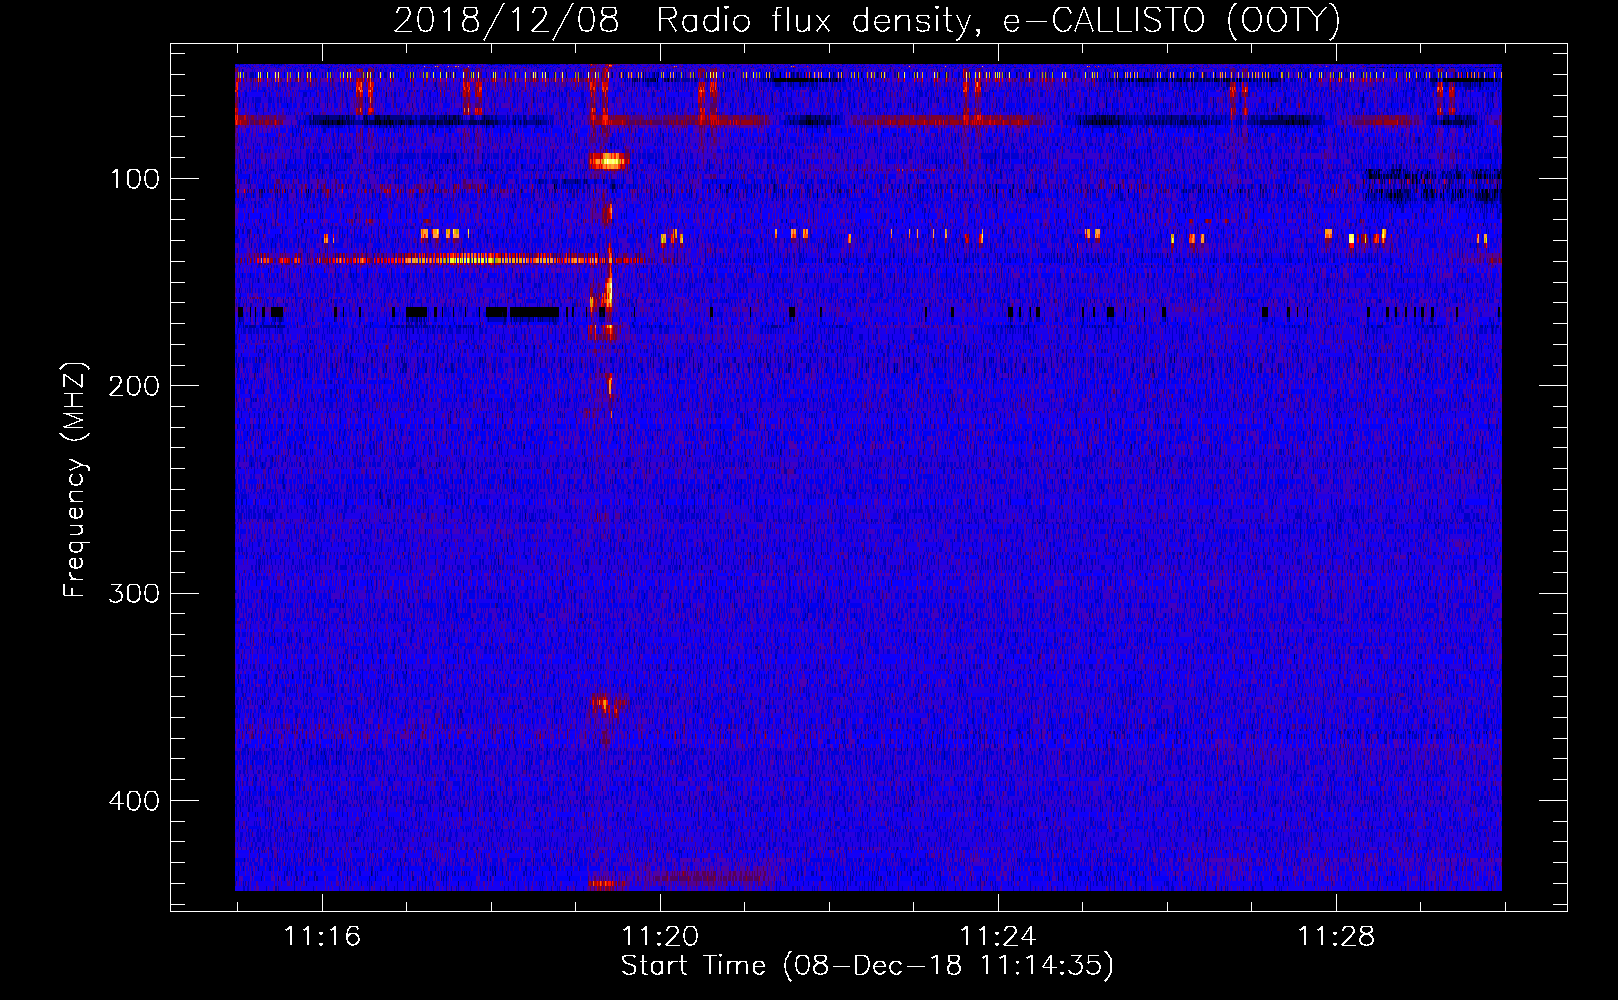Click the '200' frequency tick label

coord(134,386)
